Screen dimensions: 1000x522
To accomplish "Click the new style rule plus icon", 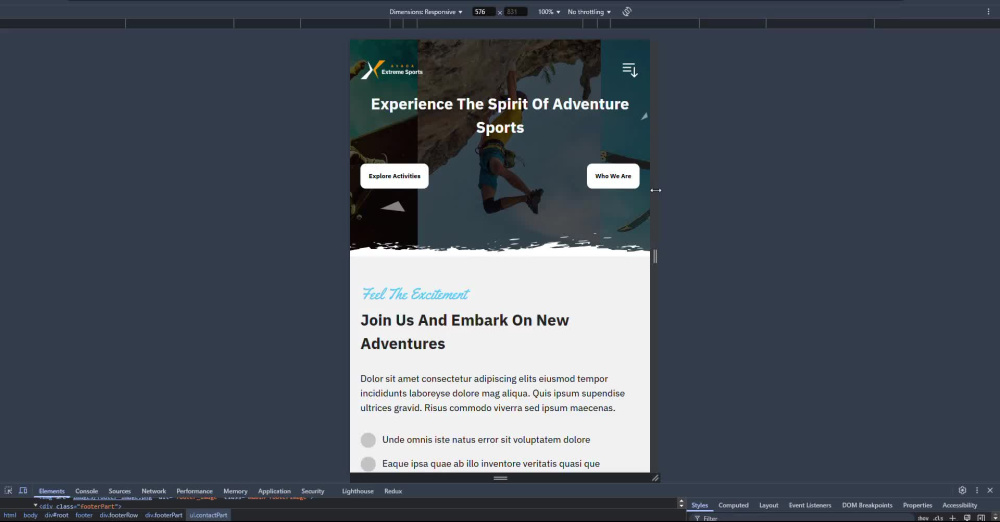I will click(953, 518).
